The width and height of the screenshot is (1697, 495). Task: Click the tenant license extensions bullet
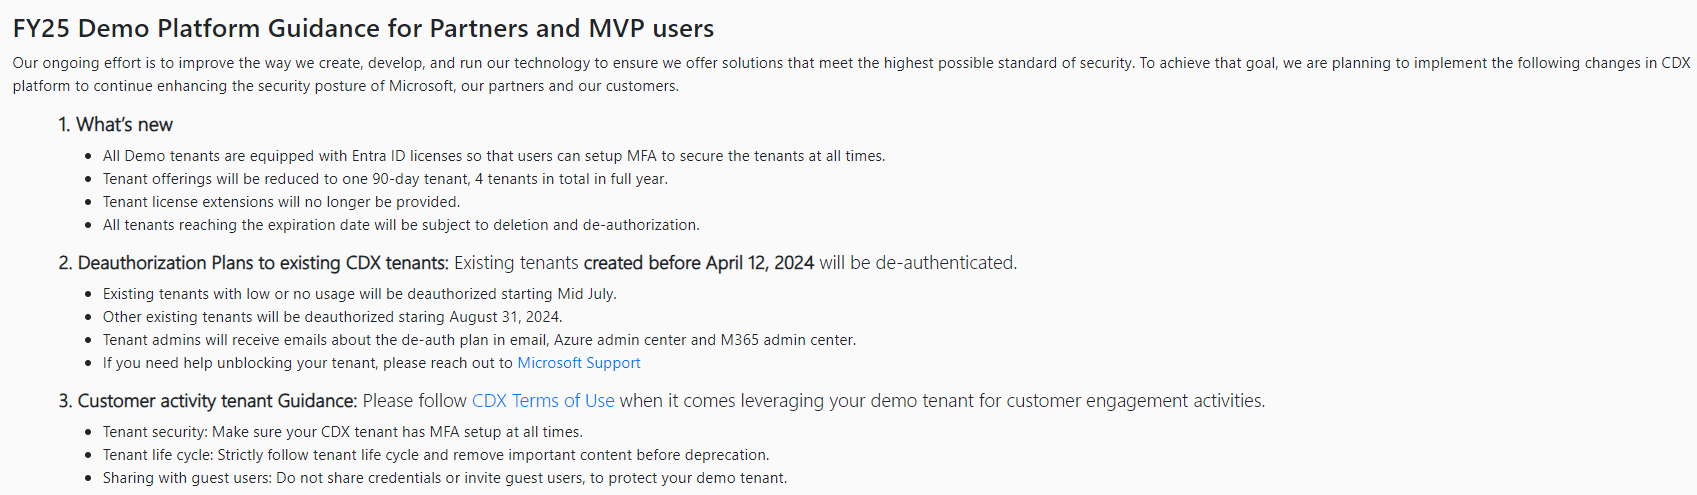[281, 202]
